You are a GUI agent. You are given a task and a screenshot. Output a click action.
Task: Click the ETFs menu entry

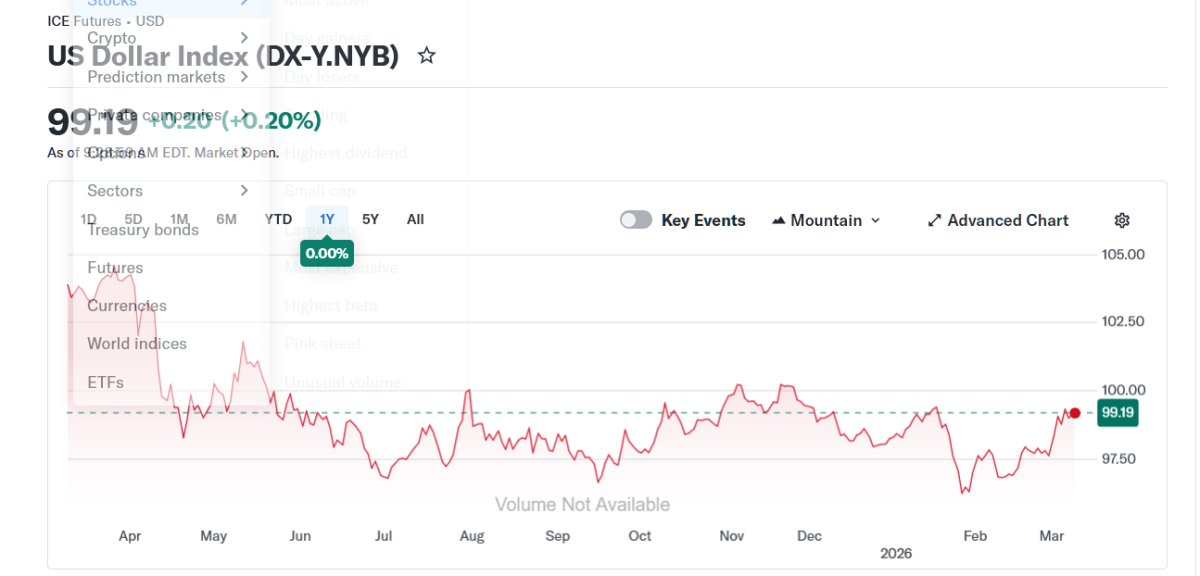(105, 382)
